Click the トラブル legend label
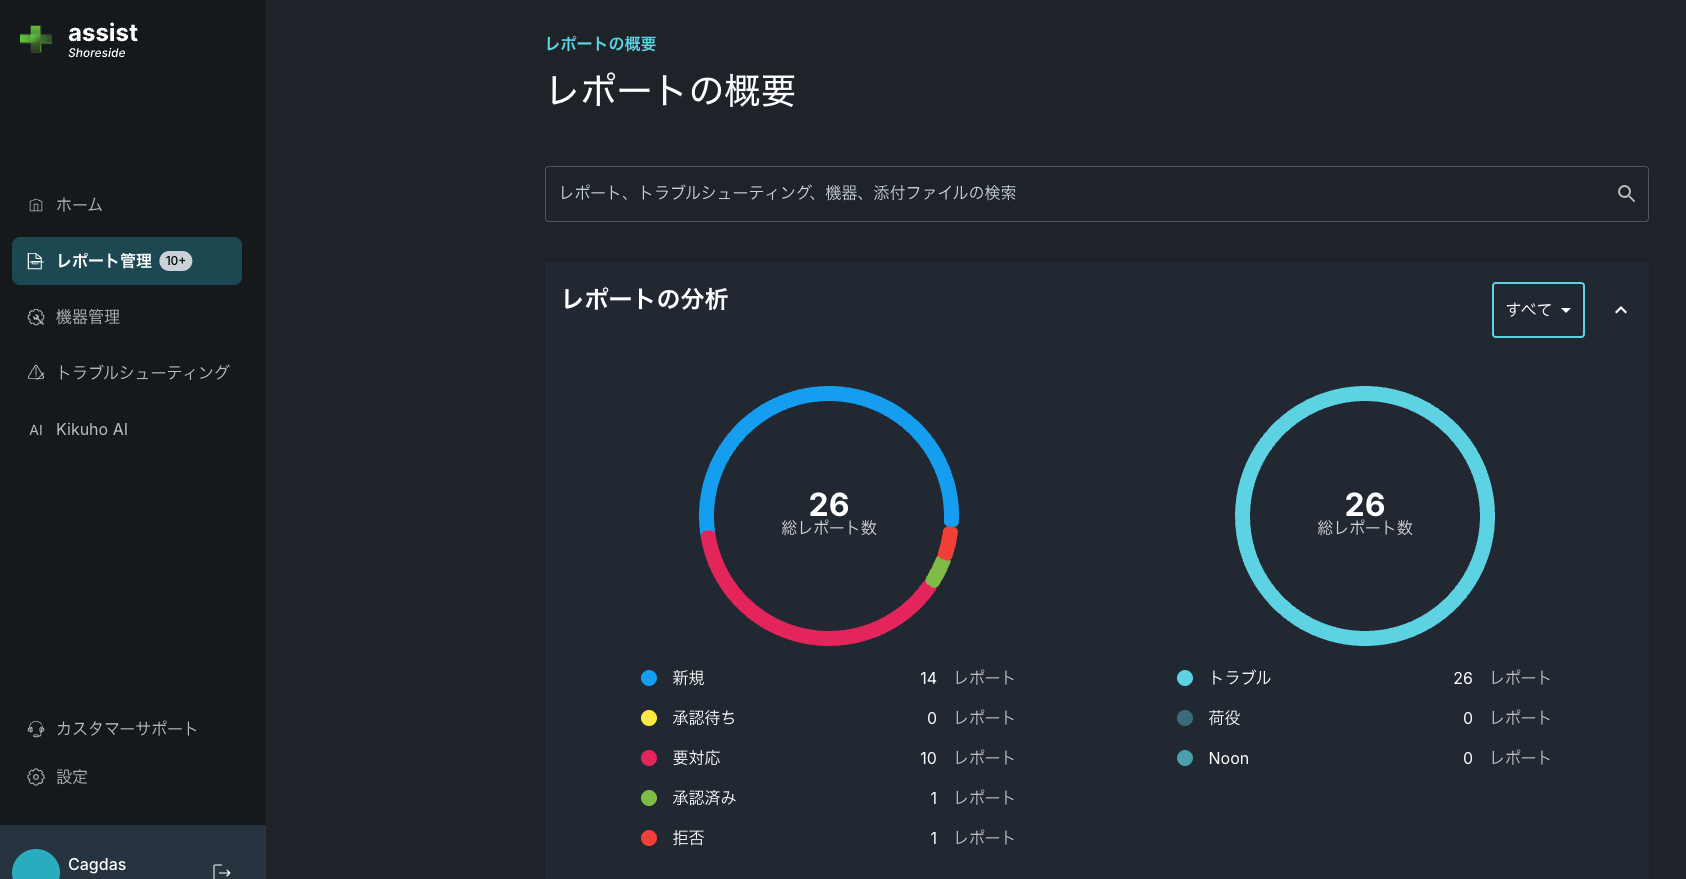The width and height of the screenshot is (1686, 879). pyautogui.click(x=1240, y=678)
